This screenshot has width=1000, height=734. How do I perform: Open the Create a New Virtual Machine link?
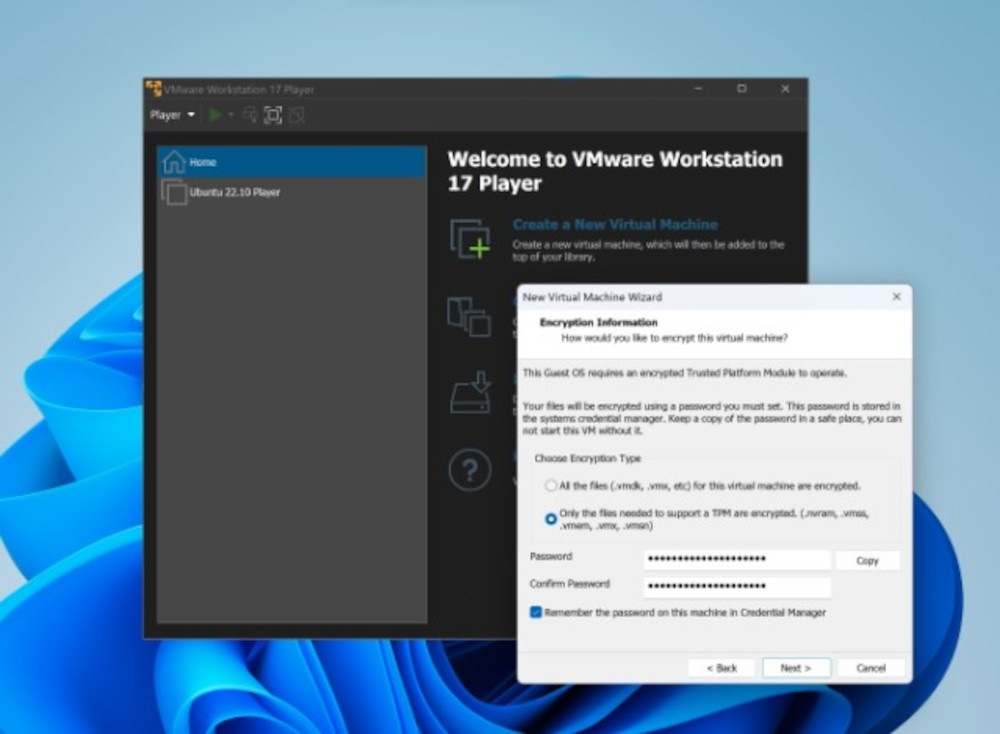[x=615, y=225]
